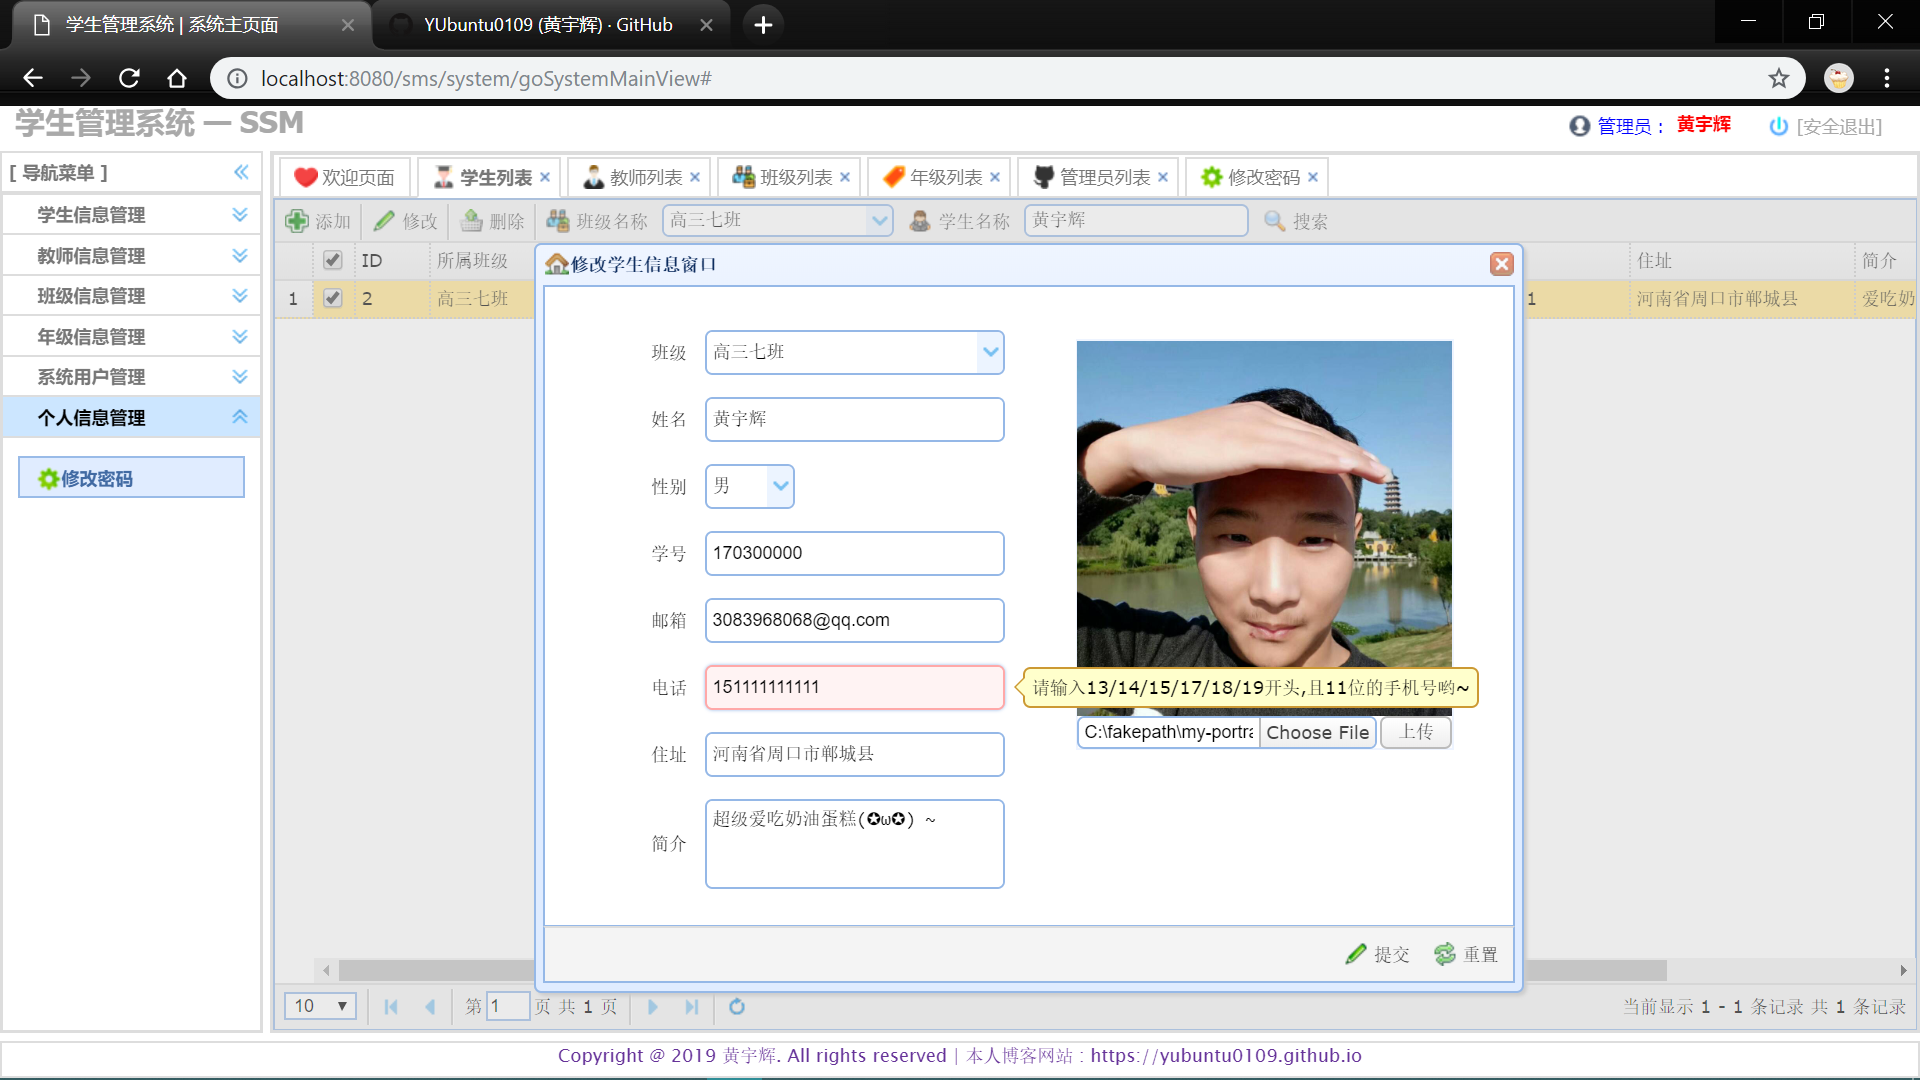Click the pencil submit (提交) icon
Screen dimensions: 1920x1080
(1356, 954)
